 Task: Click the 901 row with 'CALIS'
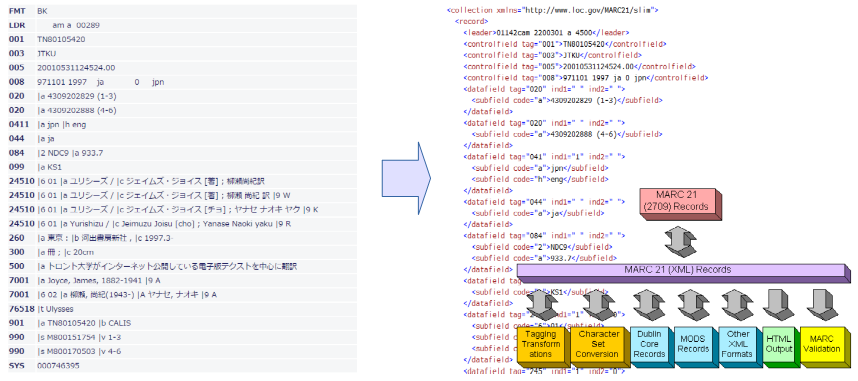(182, 323)
